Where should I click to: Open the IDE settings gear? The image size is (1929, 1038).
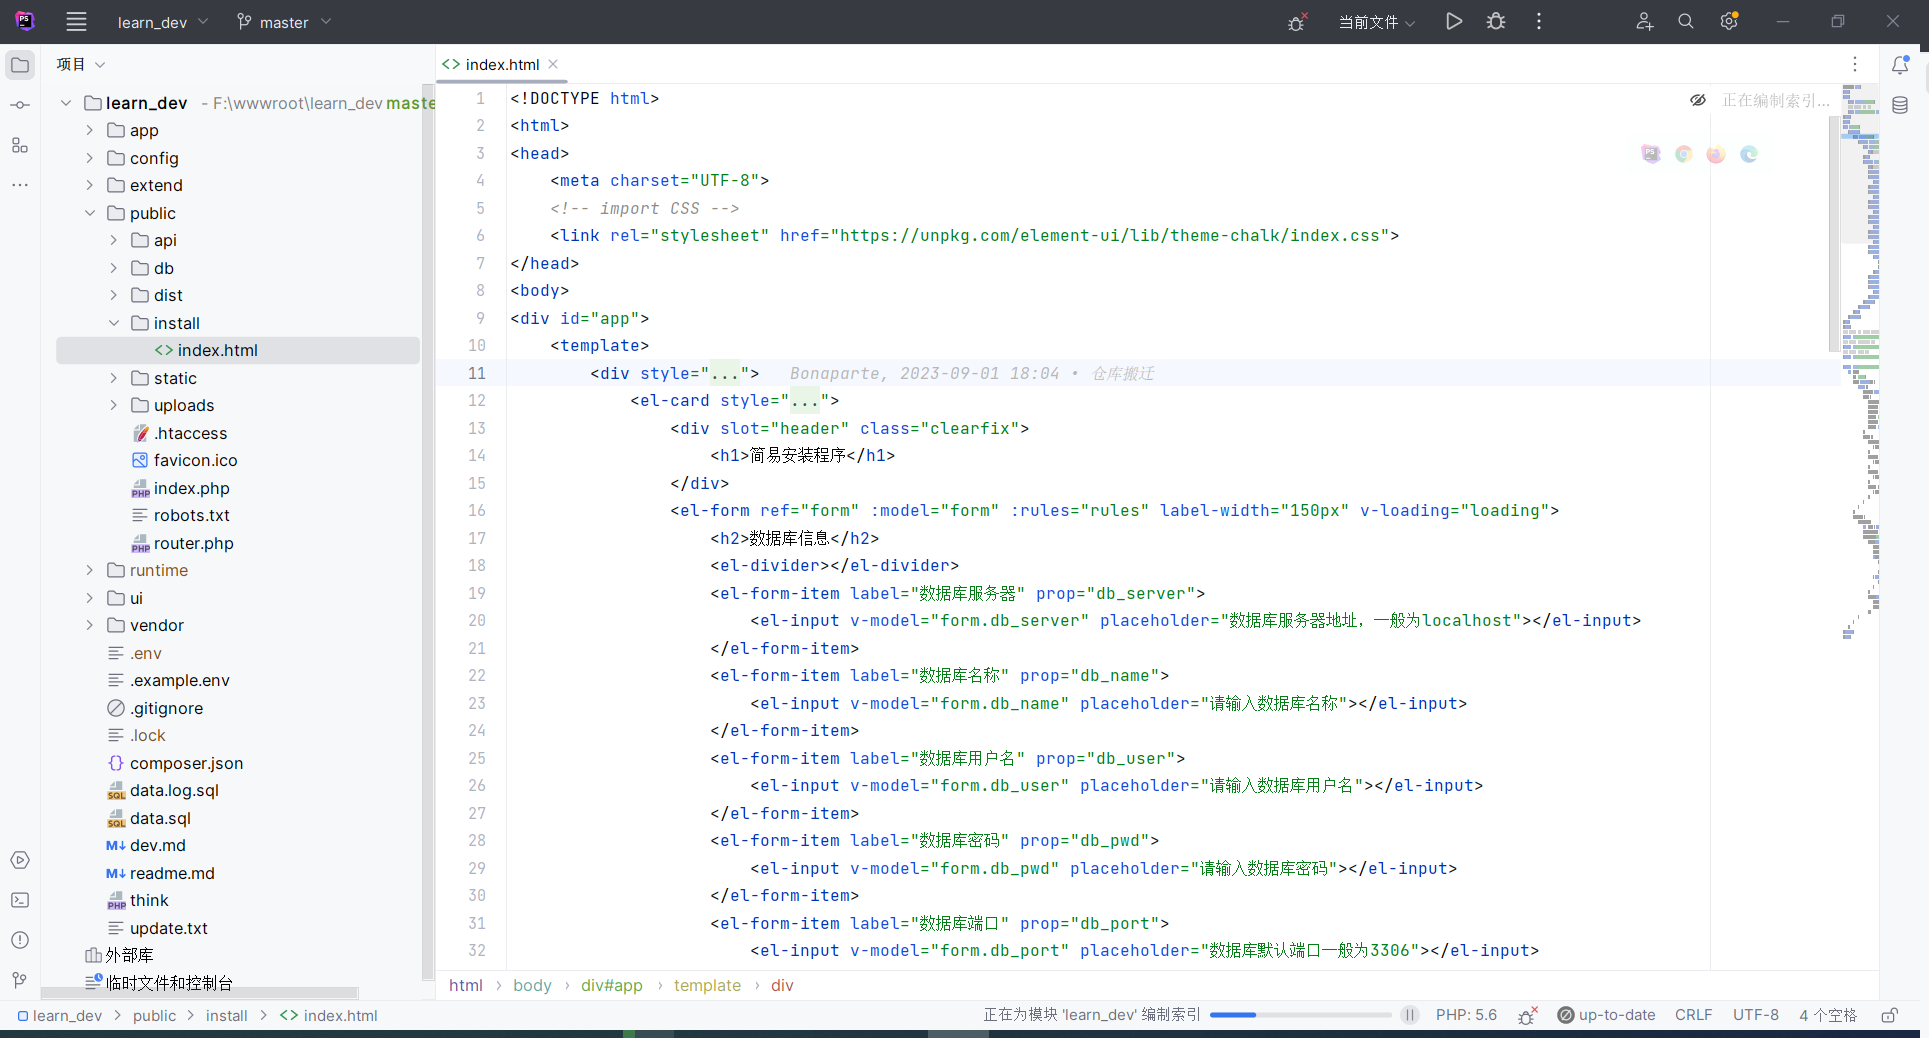1729,21
